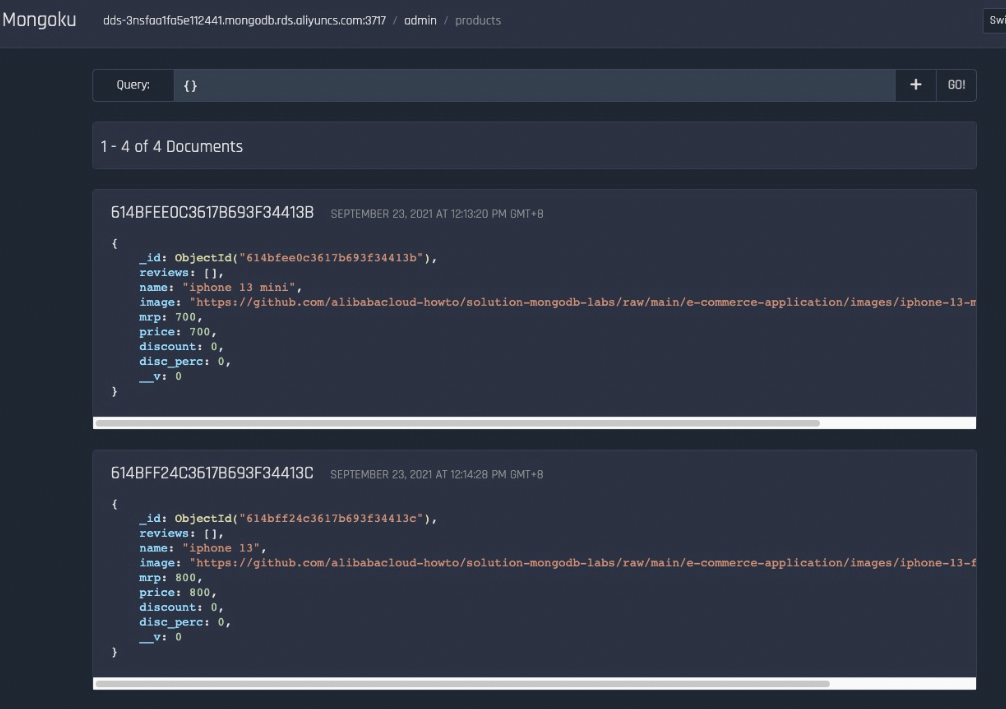Run the query with the GO! button

click(956, 85)
